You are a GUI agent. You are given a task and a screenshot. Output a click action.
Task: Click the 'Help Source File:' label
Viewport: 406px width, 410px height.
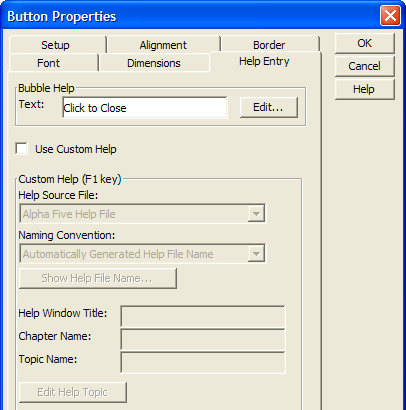pos(58,195)
